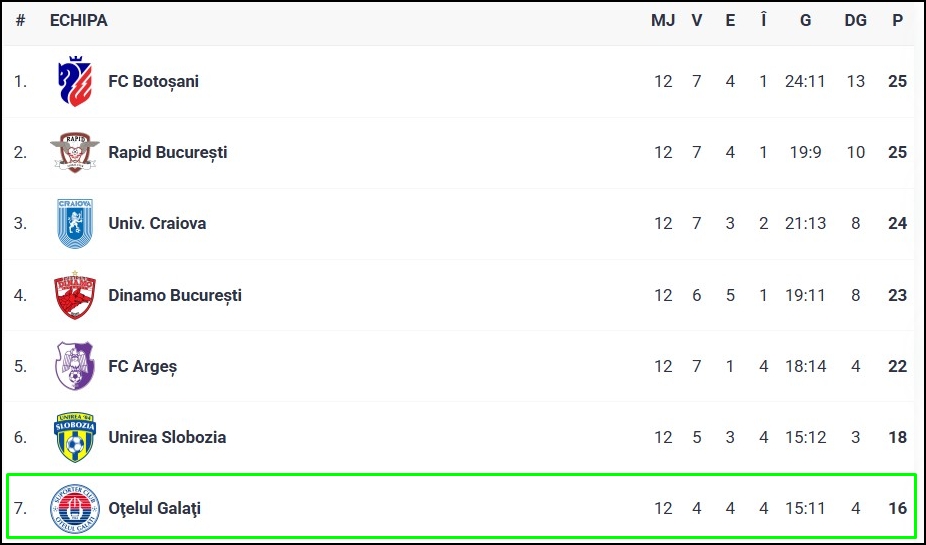
Task: Open the Unirea Slobozia team link
Action: tap(167, 437)
